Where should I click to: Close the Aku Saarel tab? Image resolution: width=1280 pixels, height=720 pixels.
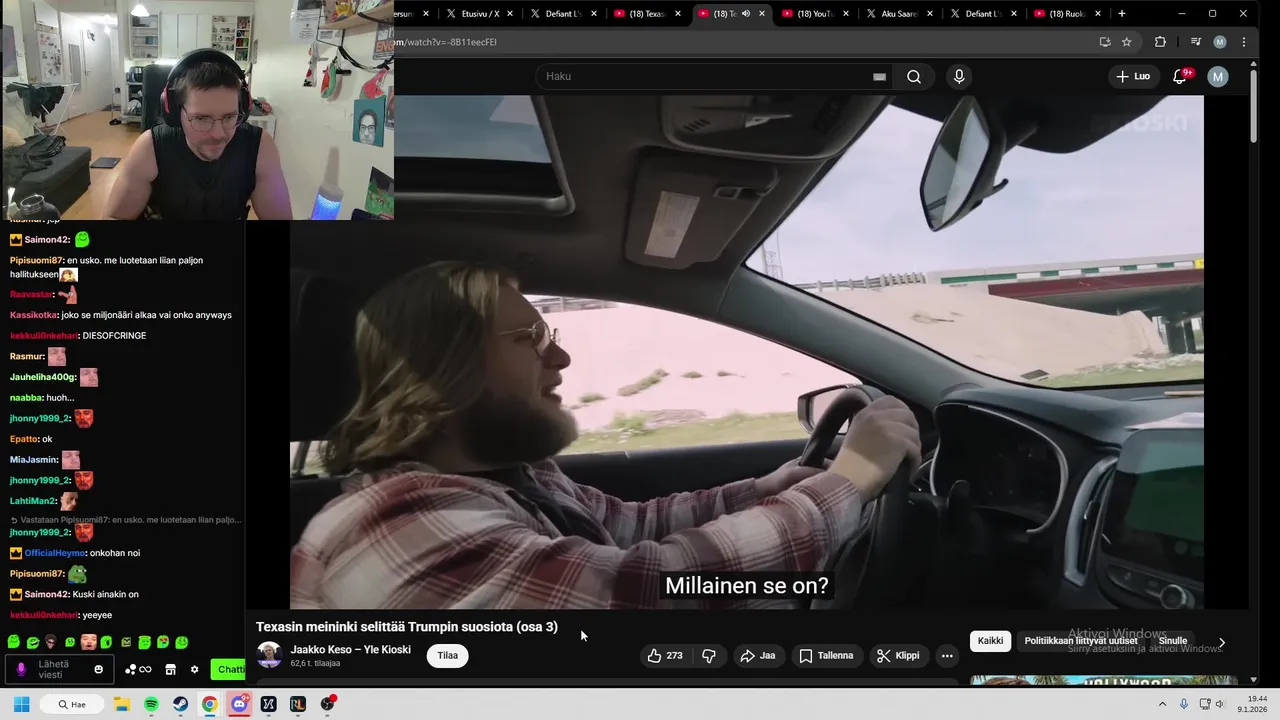pos(930,14)
